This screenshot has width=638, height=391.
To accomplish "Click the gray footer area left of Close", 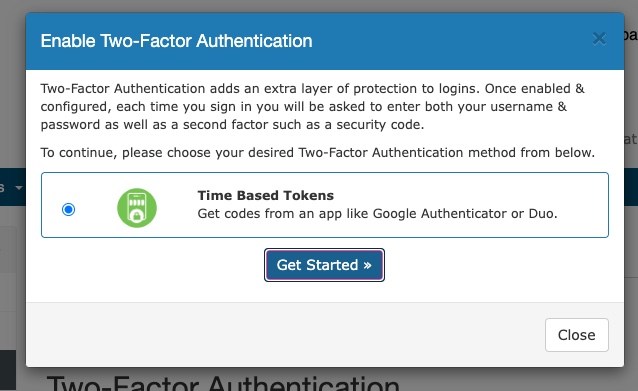I will click(x=285, y=334).
